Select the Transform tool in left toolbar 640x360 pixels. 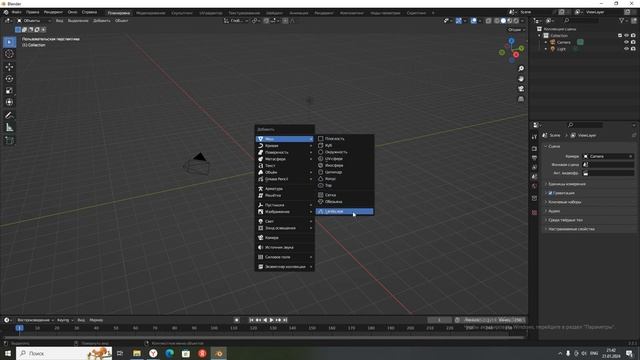point(9,102)
